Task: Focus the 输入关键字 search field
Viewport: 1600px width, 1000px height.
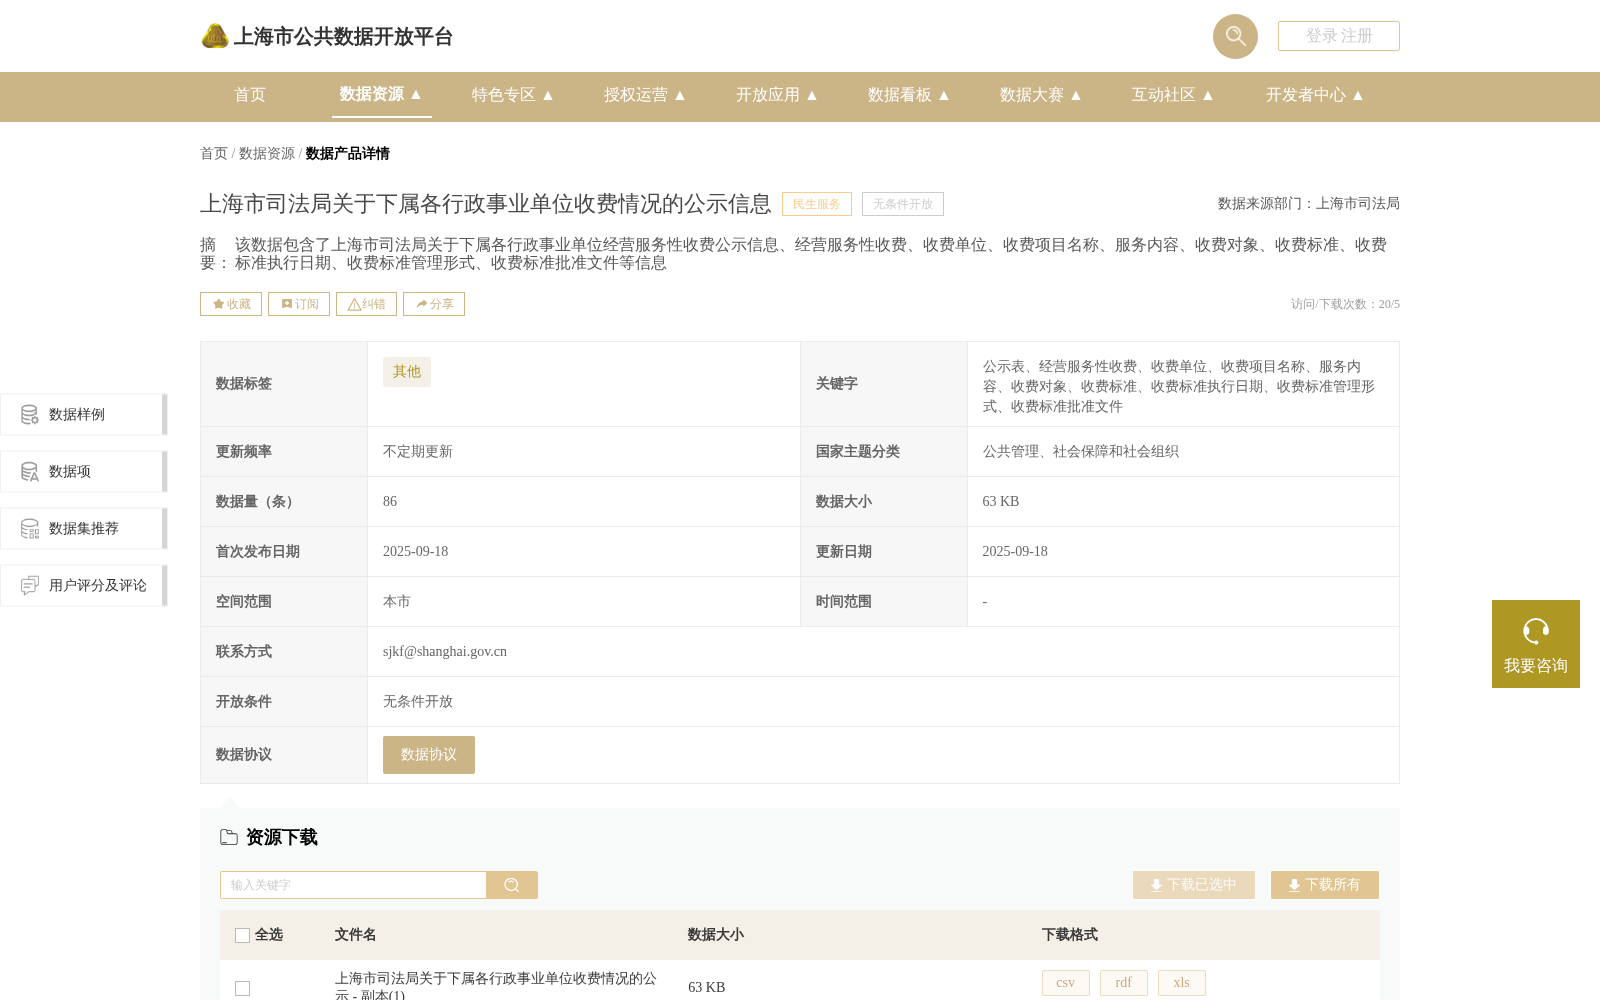Action: click(x=353, y=885)
